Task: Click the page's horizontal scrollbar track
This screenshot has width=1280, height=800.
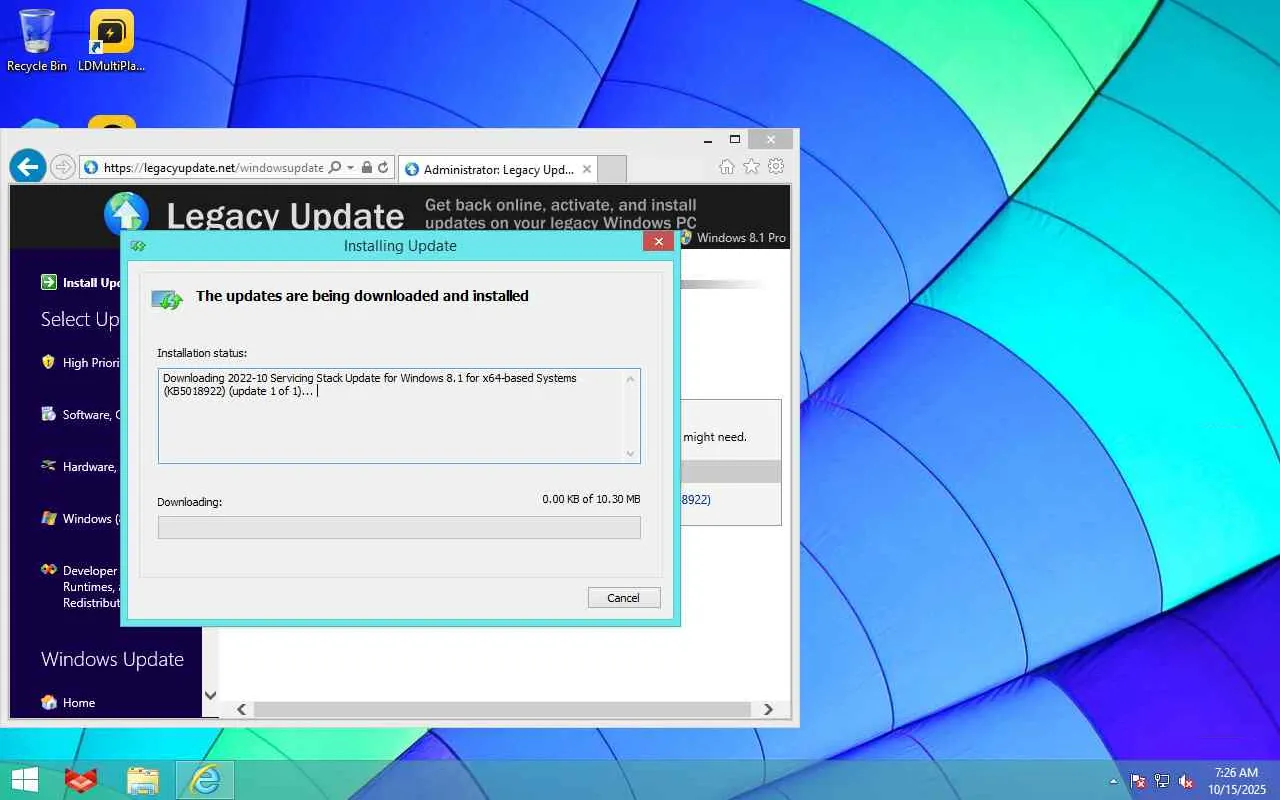Action: click(x=502, y=709)
